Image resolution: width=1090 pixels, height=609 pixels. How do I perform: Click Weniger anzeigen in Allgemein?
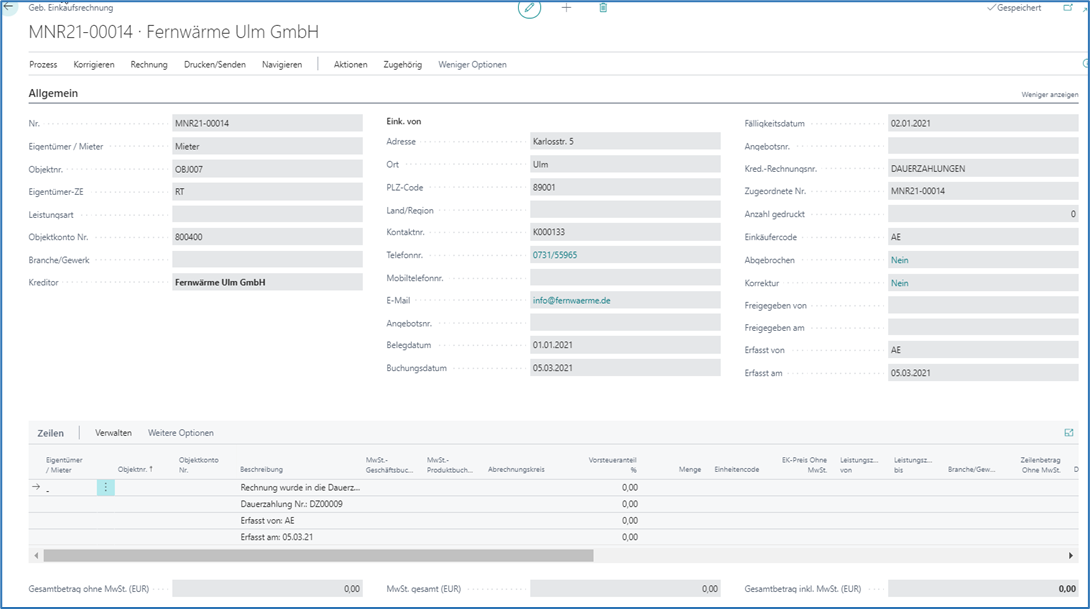click(1050, 95)
